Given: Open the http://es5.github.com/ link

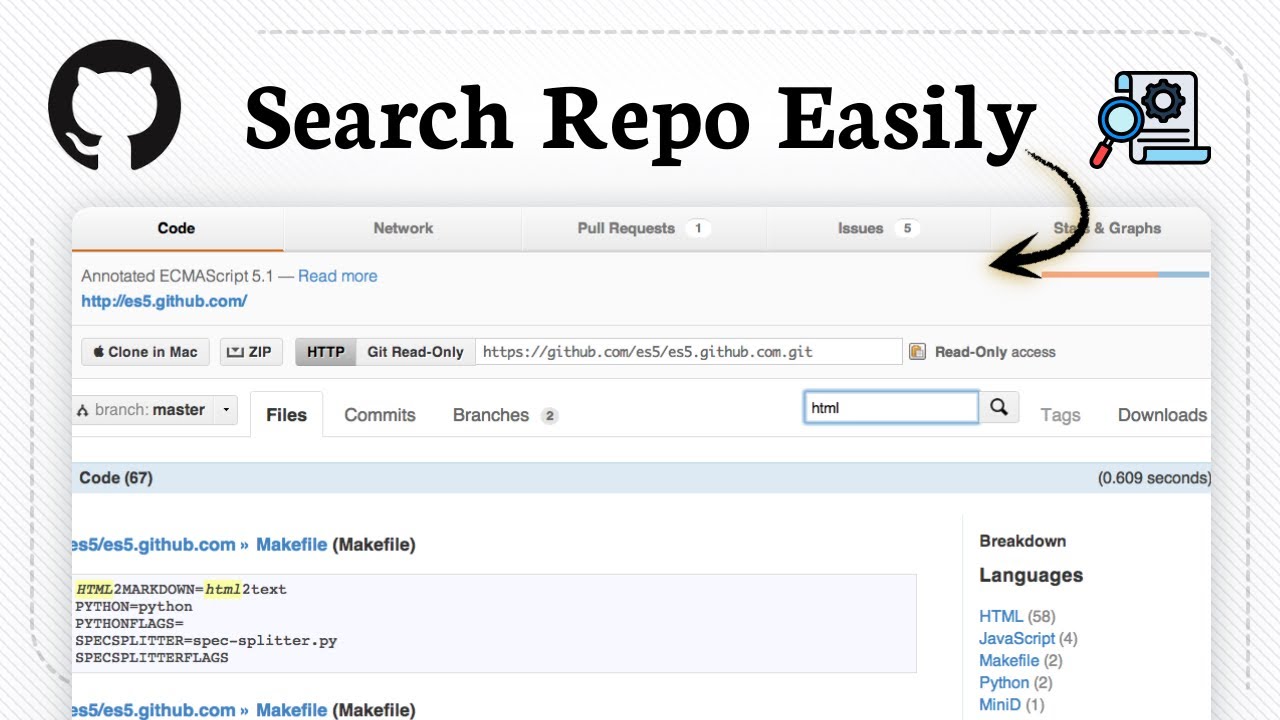Looking at the screenshot, I should (x=164, y=301).
